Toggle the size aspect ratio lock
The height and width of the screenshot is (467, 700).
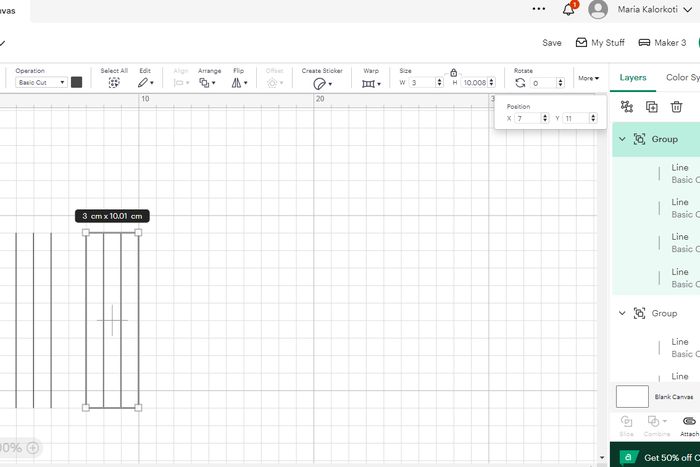pos(453,72)
